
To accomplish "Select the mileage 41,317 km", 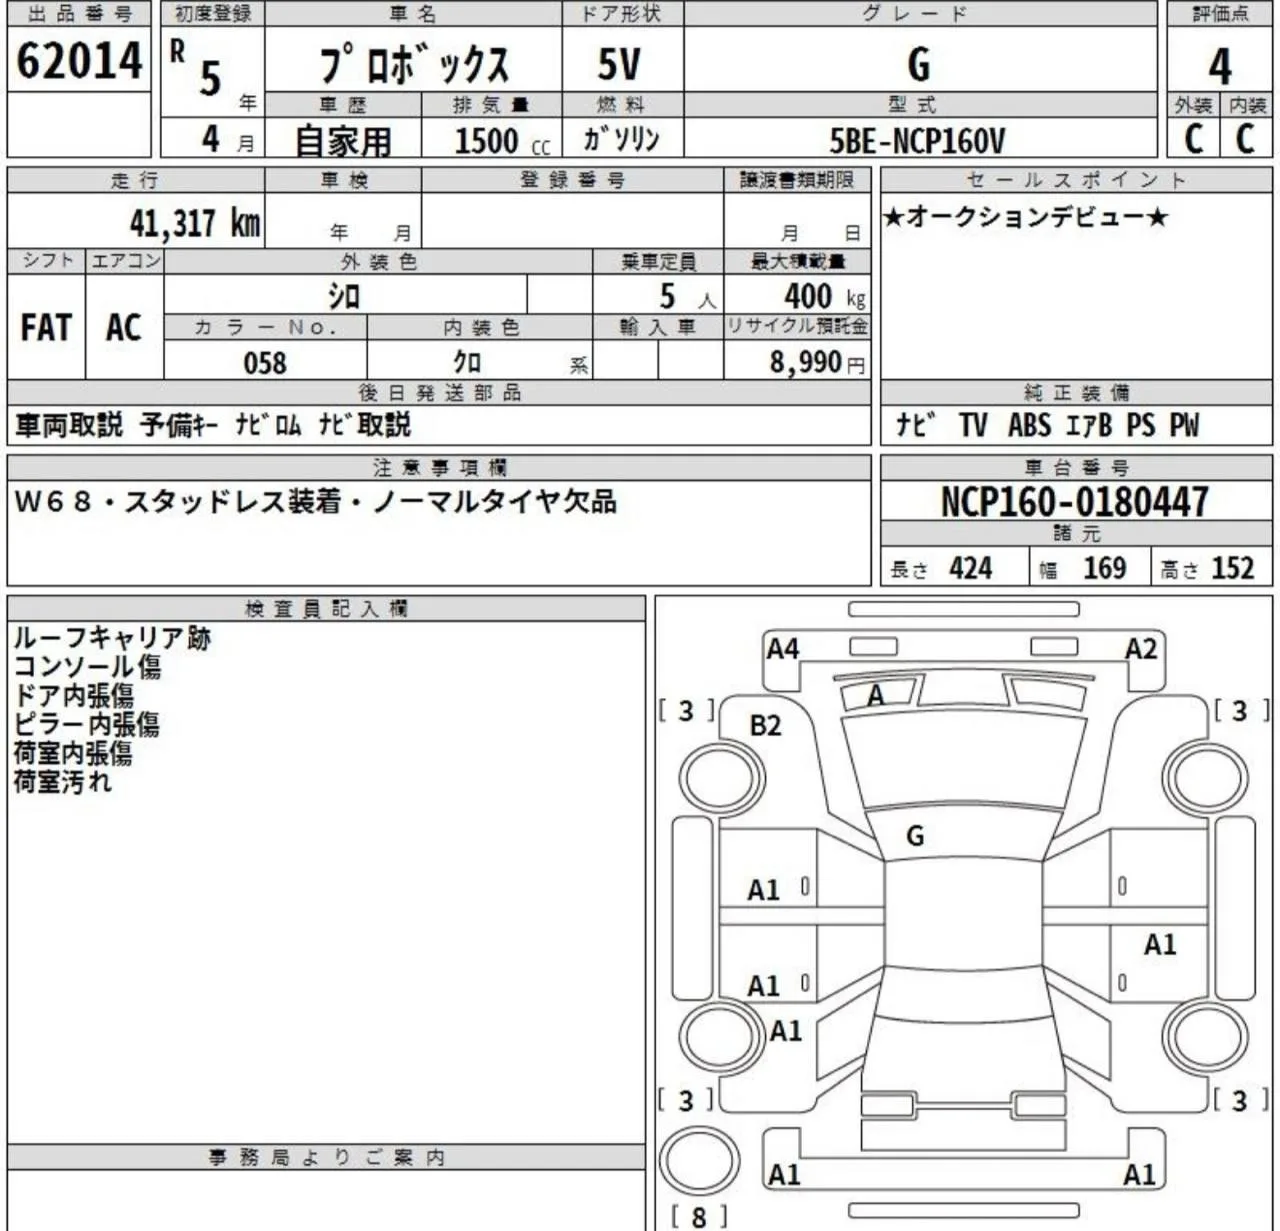I will [x=195, y=222].
